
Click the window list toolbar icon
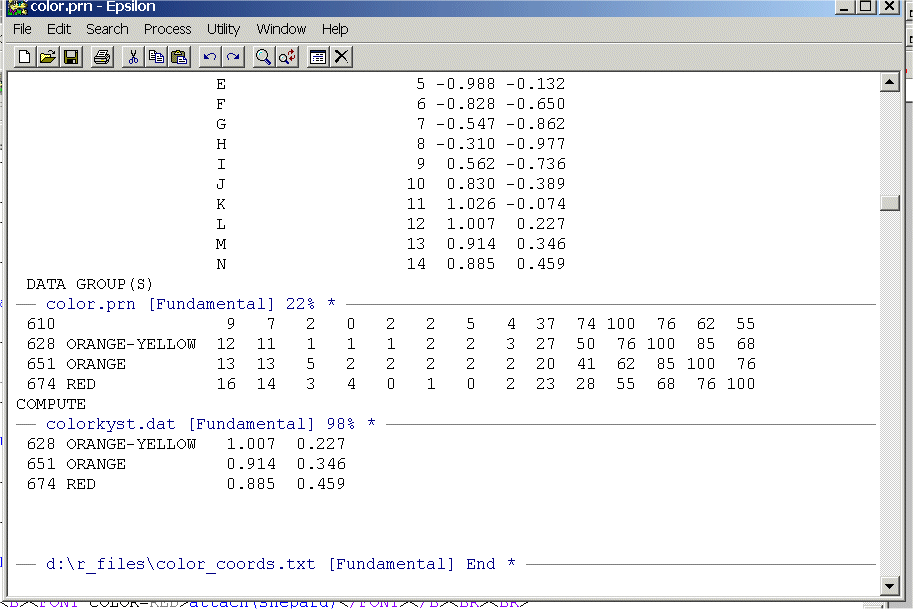(x=318, y=57)
